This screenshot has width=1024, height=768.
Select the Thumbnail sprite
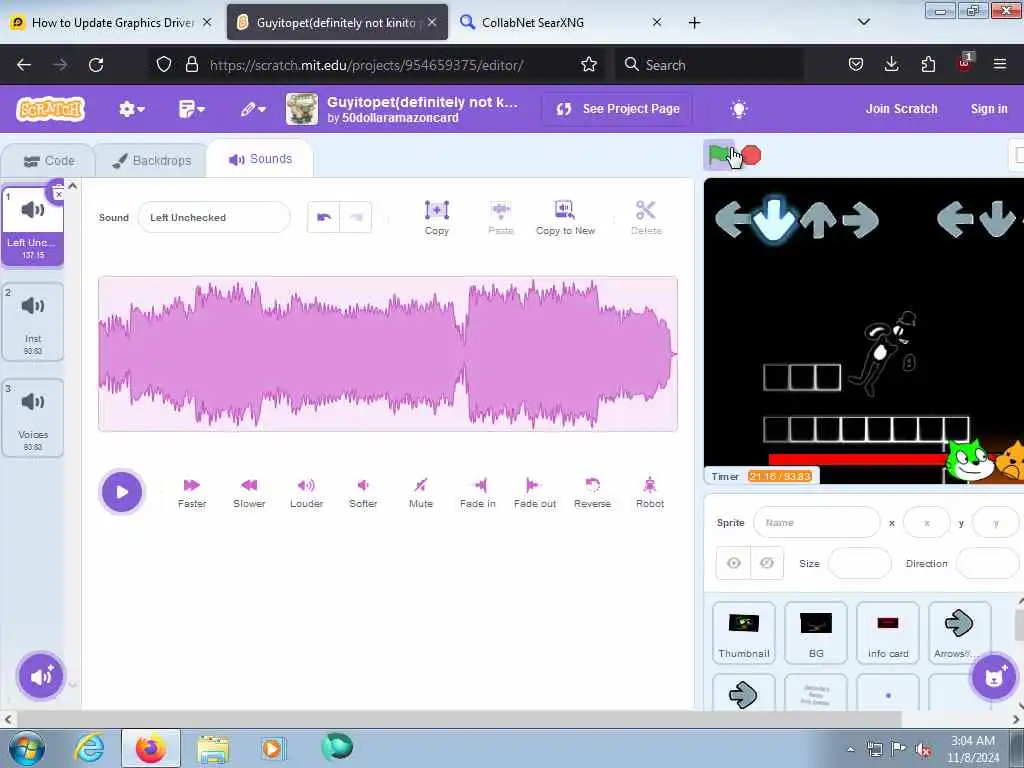(744, 633)
